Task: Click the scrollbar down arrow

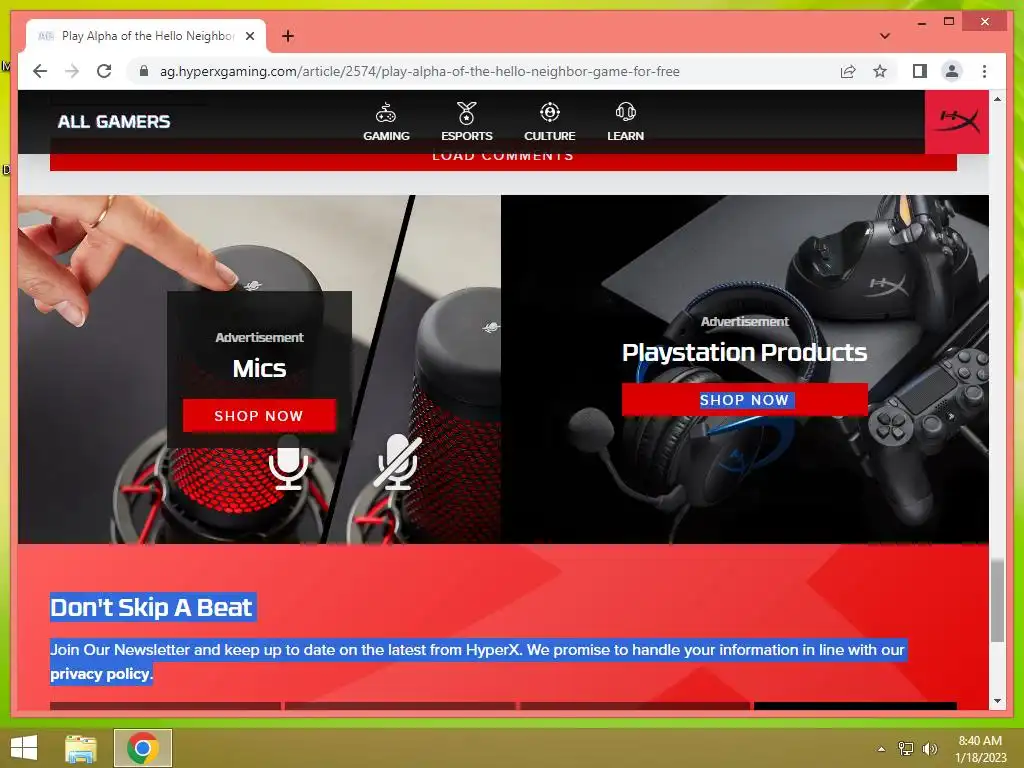Action: 997,701
